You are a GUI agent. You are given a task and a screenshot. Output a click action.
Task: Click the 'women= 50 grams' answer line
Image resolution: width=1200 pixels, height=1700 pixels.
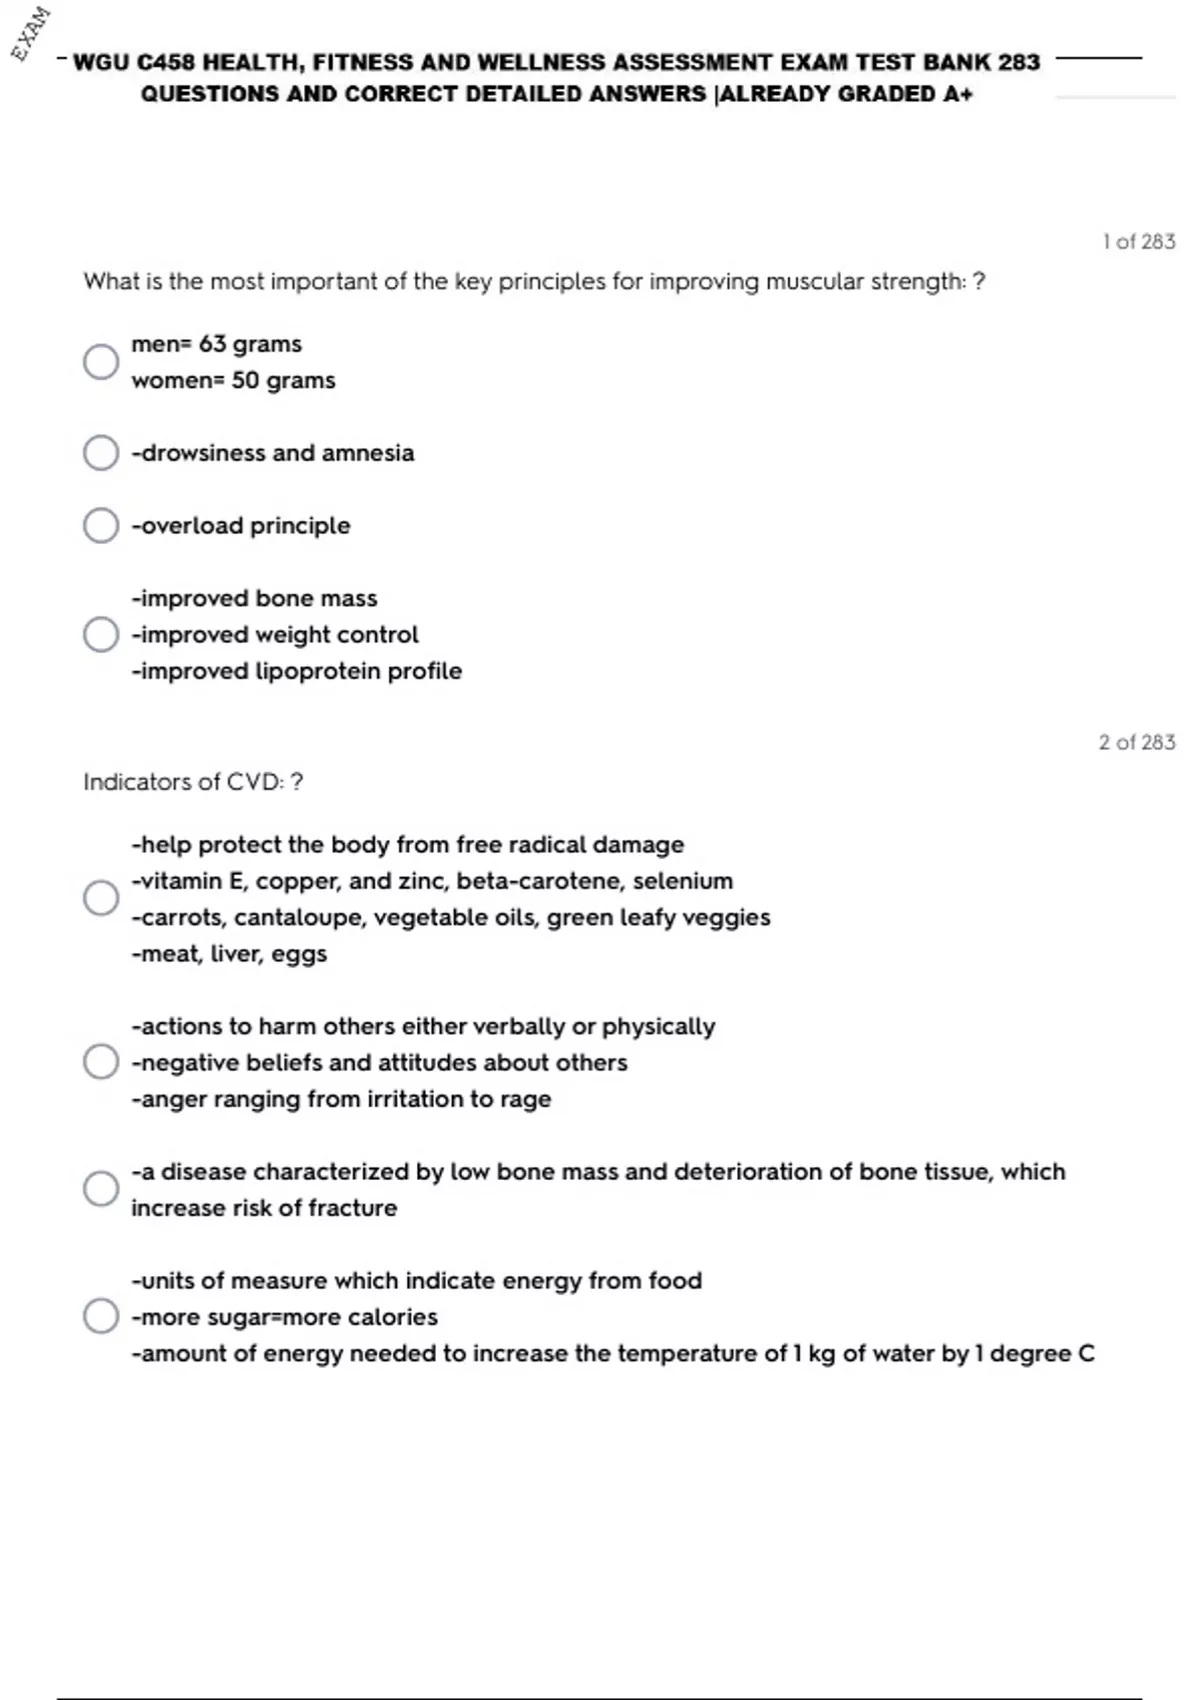pos(233,381)
